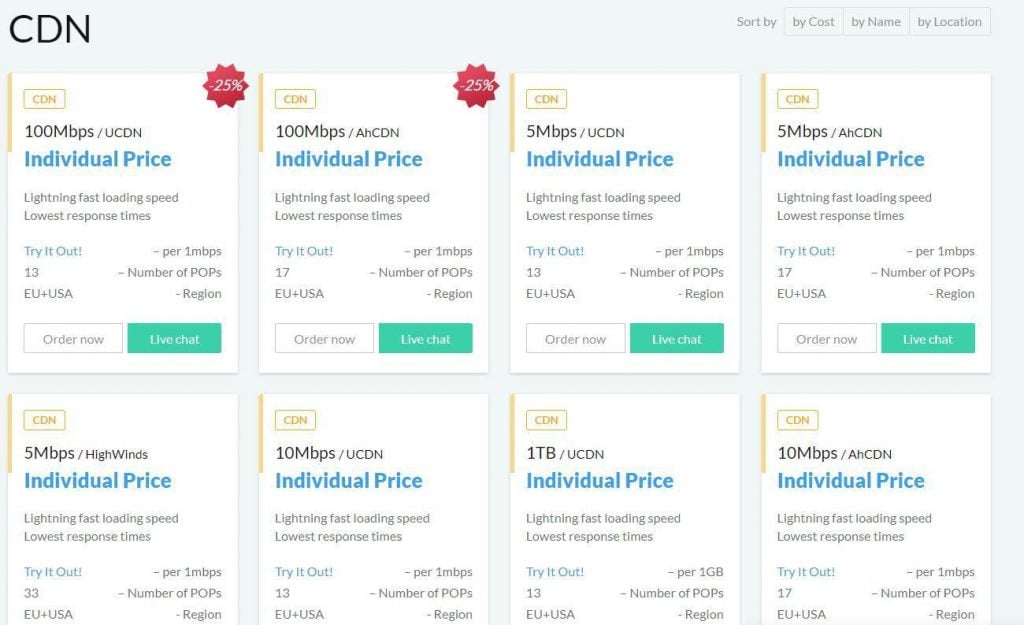1024x625 pixels.
Task: Click CDN tag on 1TB UCDN card
Action: [546, 420]
